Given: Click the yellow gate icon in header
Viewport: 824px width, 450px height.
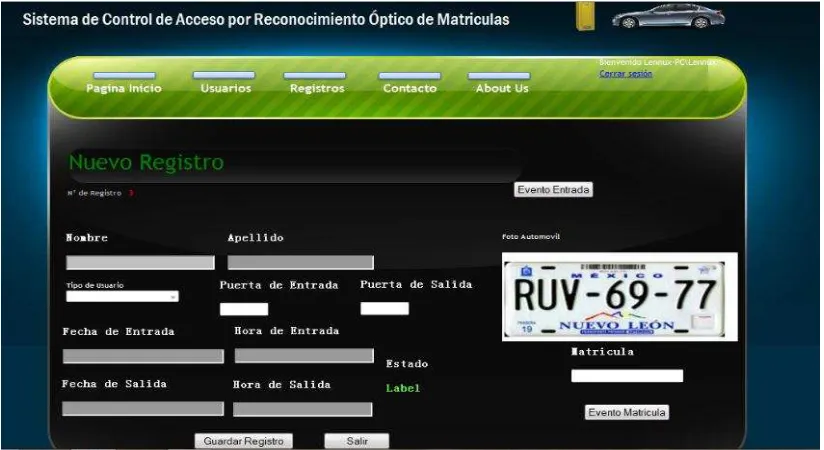Looking at the screenshot, I should [585, 16].
